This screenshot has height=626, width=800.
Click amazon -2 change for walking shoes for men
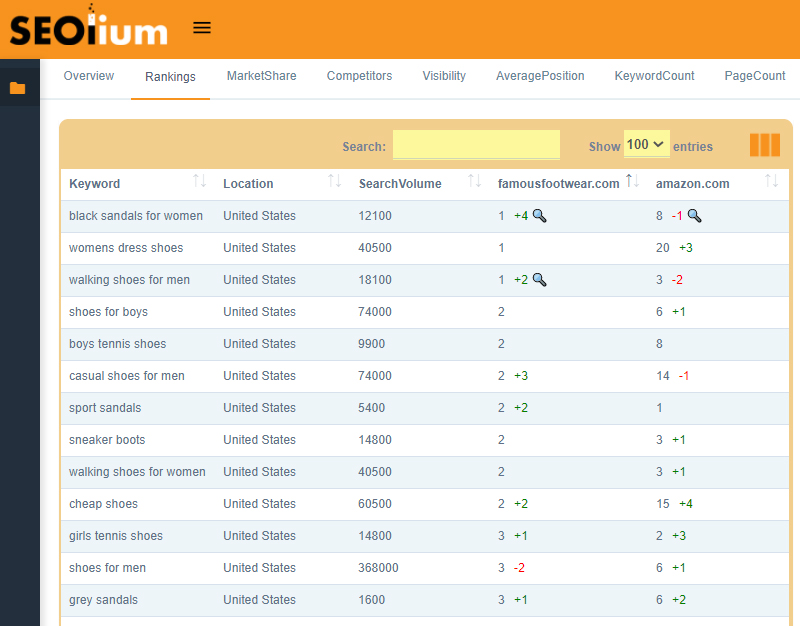click(x=677, y=280)
